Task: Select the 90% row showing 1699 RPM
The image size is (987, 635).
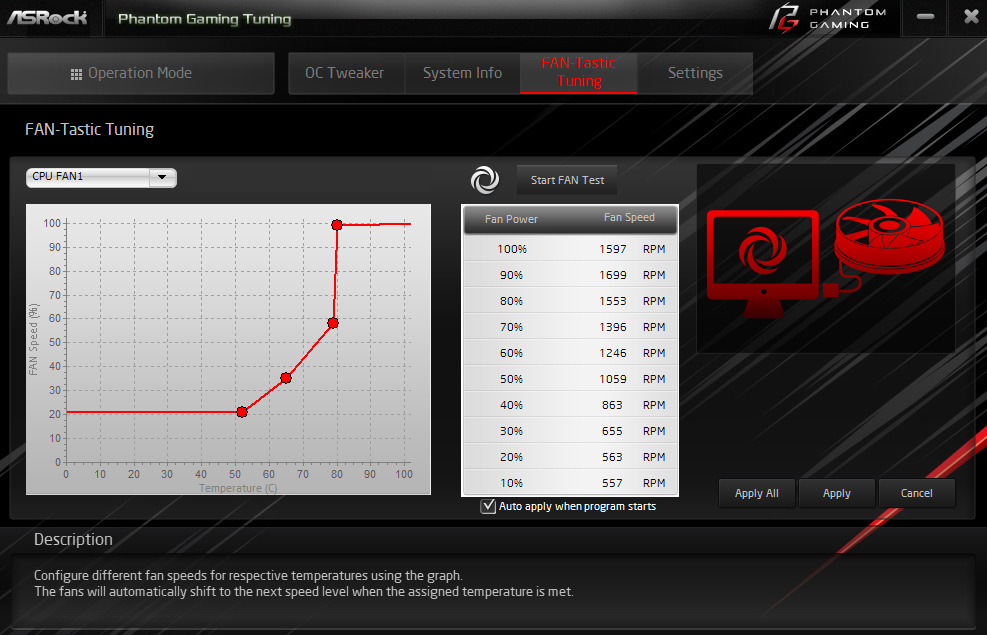Action: 570,275
